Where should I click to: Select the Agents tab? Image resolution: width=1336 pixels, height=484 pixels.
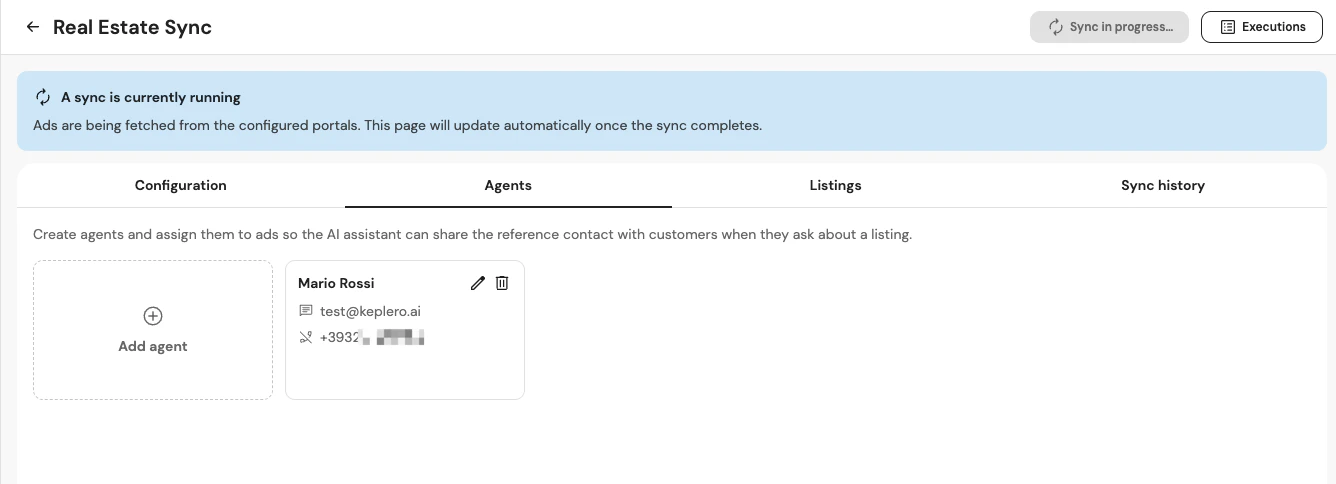[x=508, y=185]
